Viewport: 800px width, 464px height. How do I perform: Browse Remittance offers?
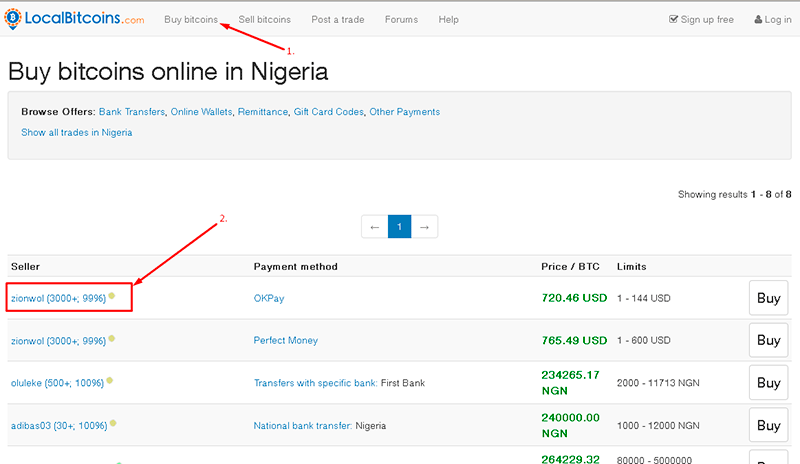pyautogui.click(x=263, y=112)
